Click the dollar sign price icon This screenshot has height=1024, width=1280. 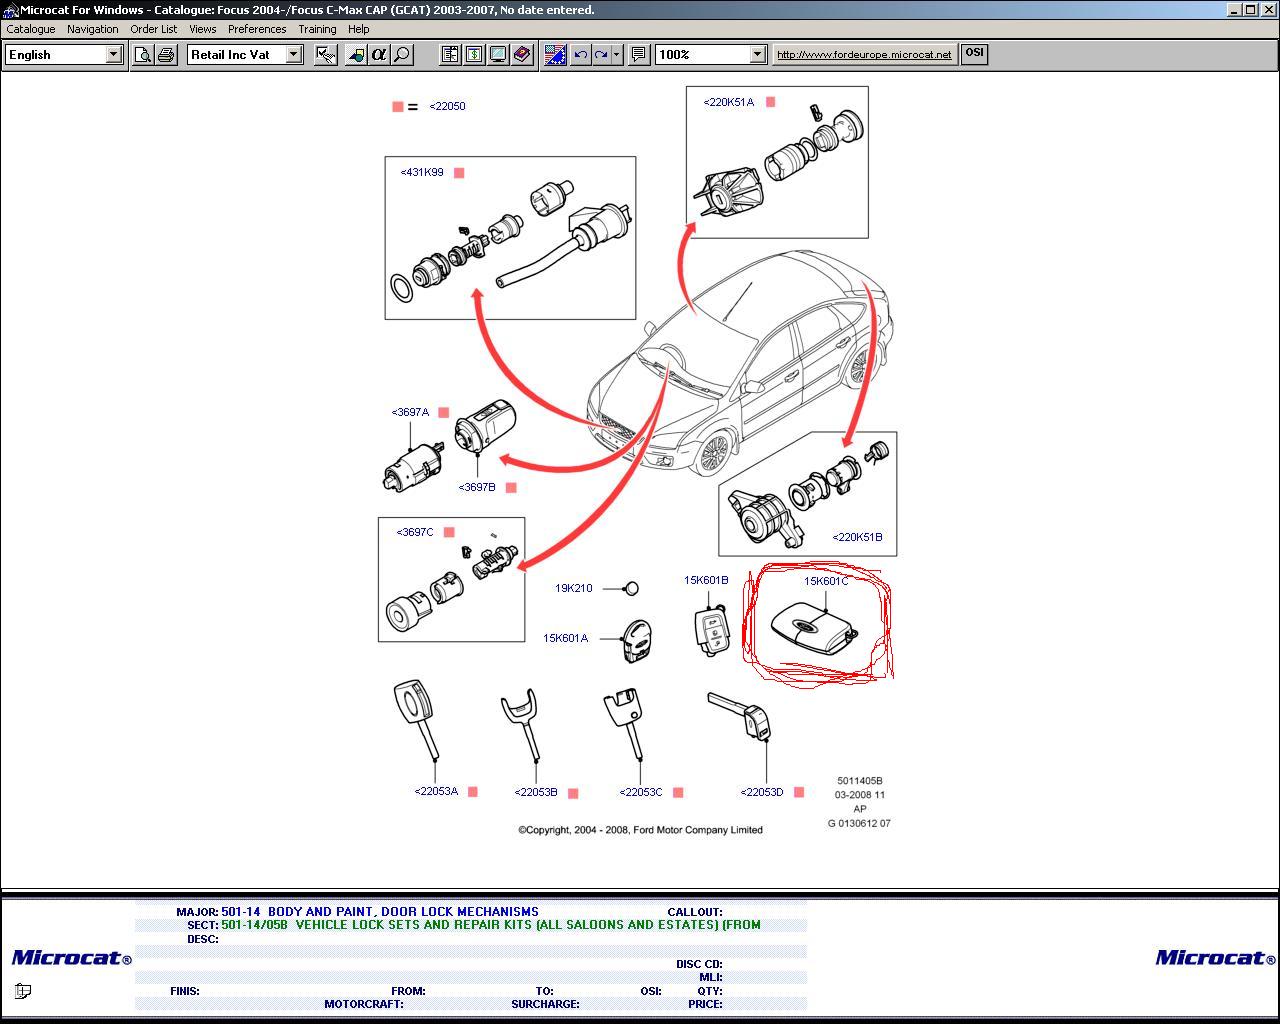pyautogui.click(x=474, y=55)
